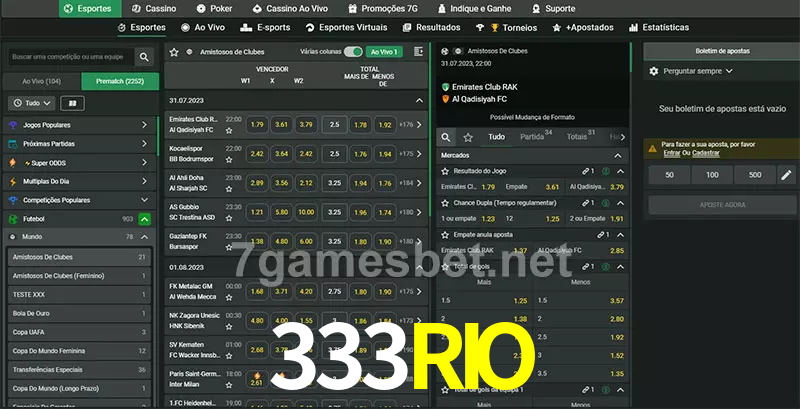Pick 1 ou empate odd 1.23
Viewport: 800px width, 409px height.
click(468, 219)
